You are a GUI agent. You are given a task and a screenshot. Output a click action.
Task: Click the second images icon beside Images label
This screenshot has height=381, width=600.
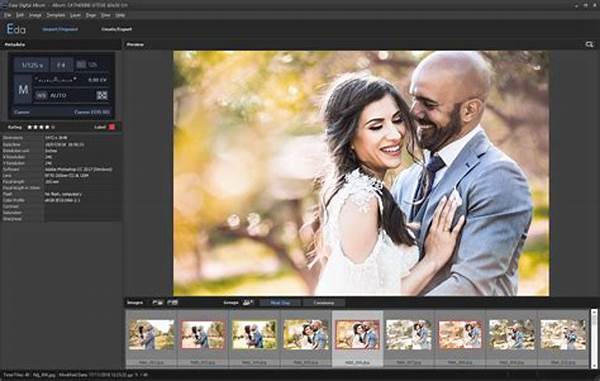click(172, 303)
